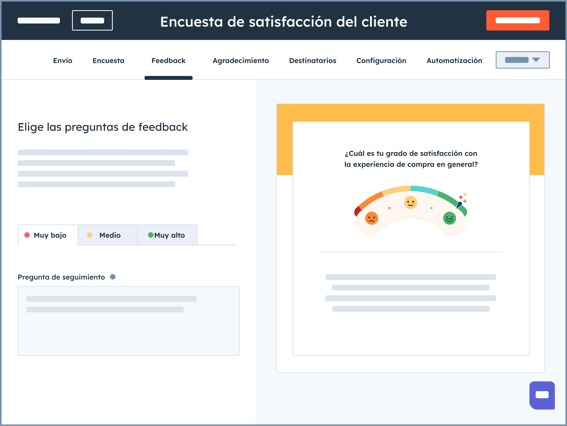This screenshot has height=426, width=567.
Task: Click the red dot on Muy bajo
Action: pos(27,235)
